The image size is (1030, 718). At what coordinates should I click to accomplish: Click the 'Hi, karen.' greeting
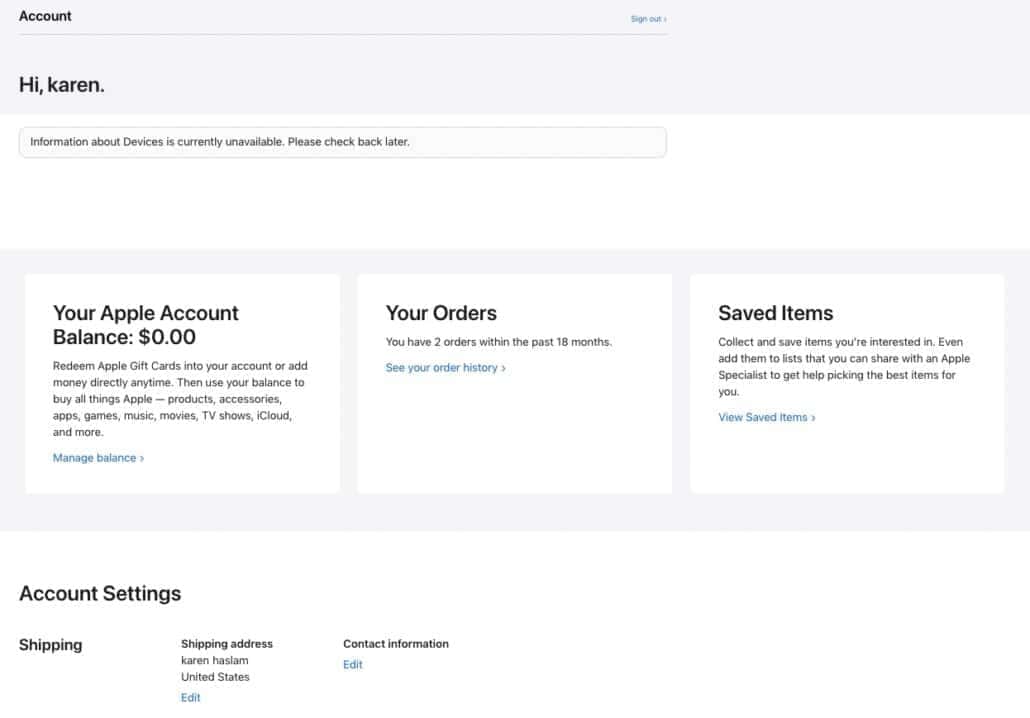pyautogui.click(x=62, y=85)
